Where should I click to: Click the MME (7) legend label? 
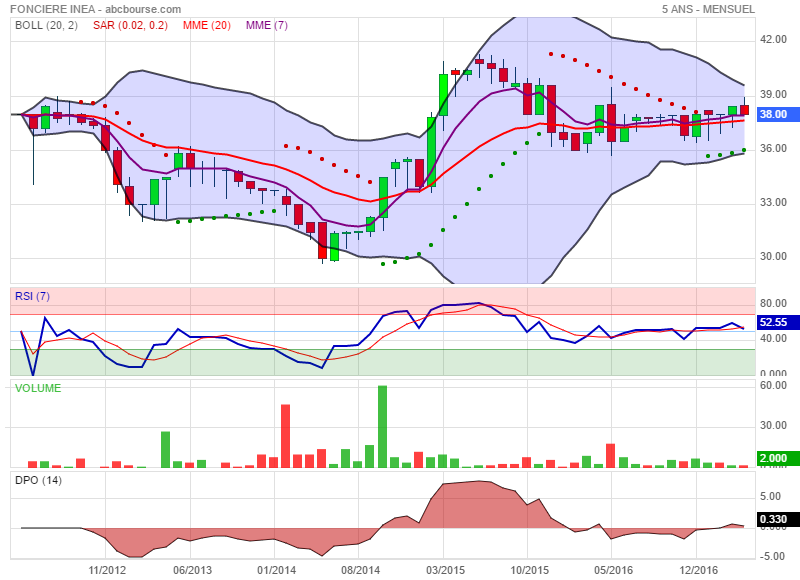(x=267, y=25)
